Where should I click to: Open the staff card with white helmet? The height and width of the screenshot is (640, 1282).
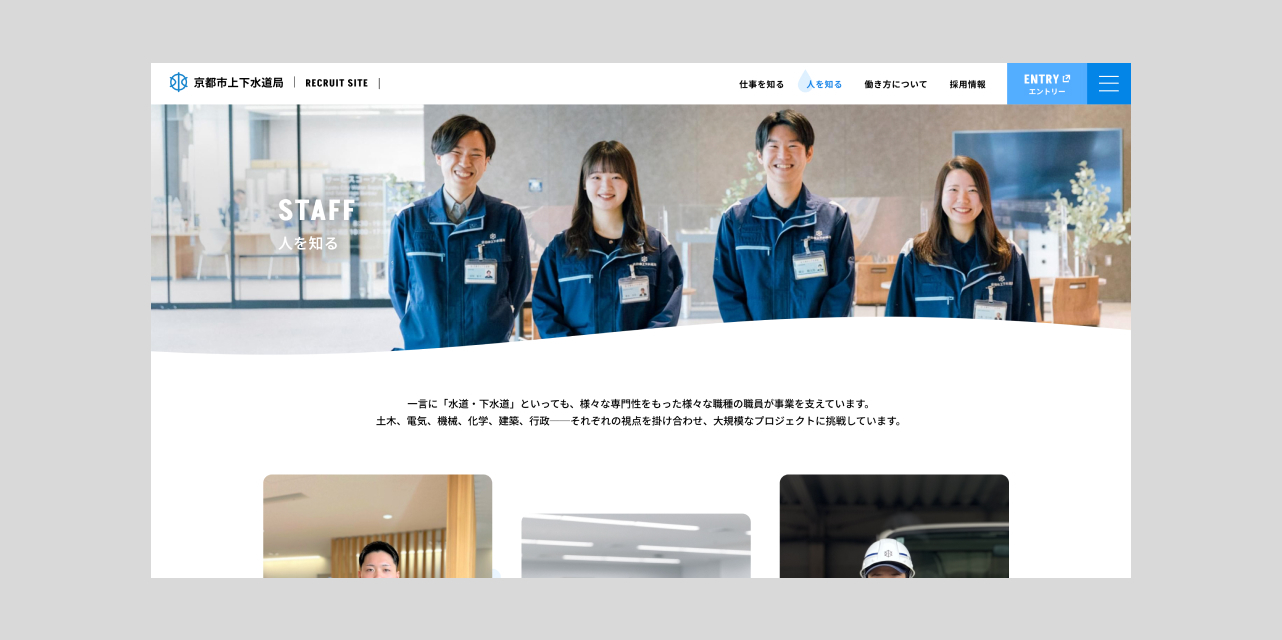pyautogui.click(x=893, y=526)
